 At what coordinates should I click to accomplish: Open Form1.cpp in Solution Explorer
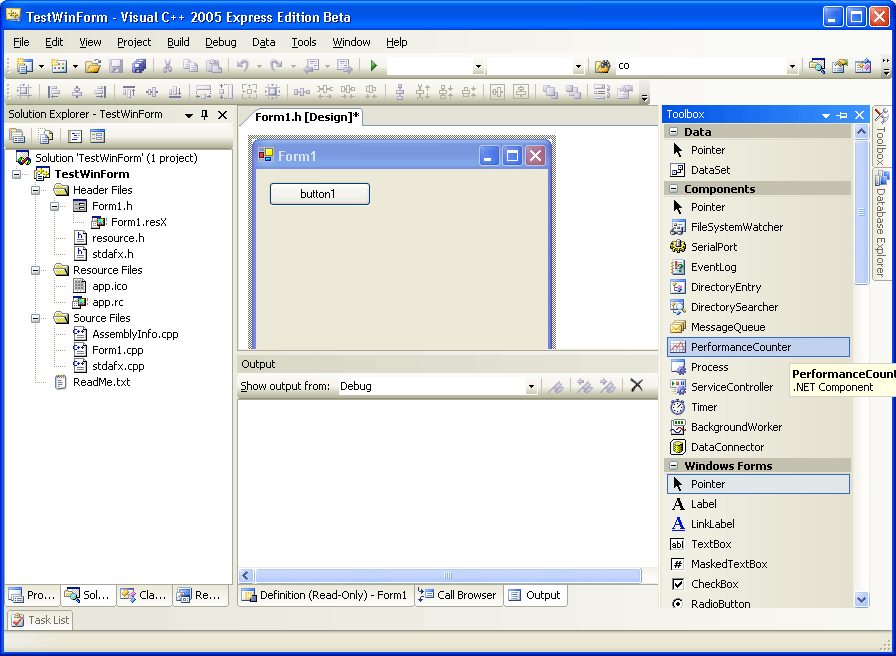[118, 350]
